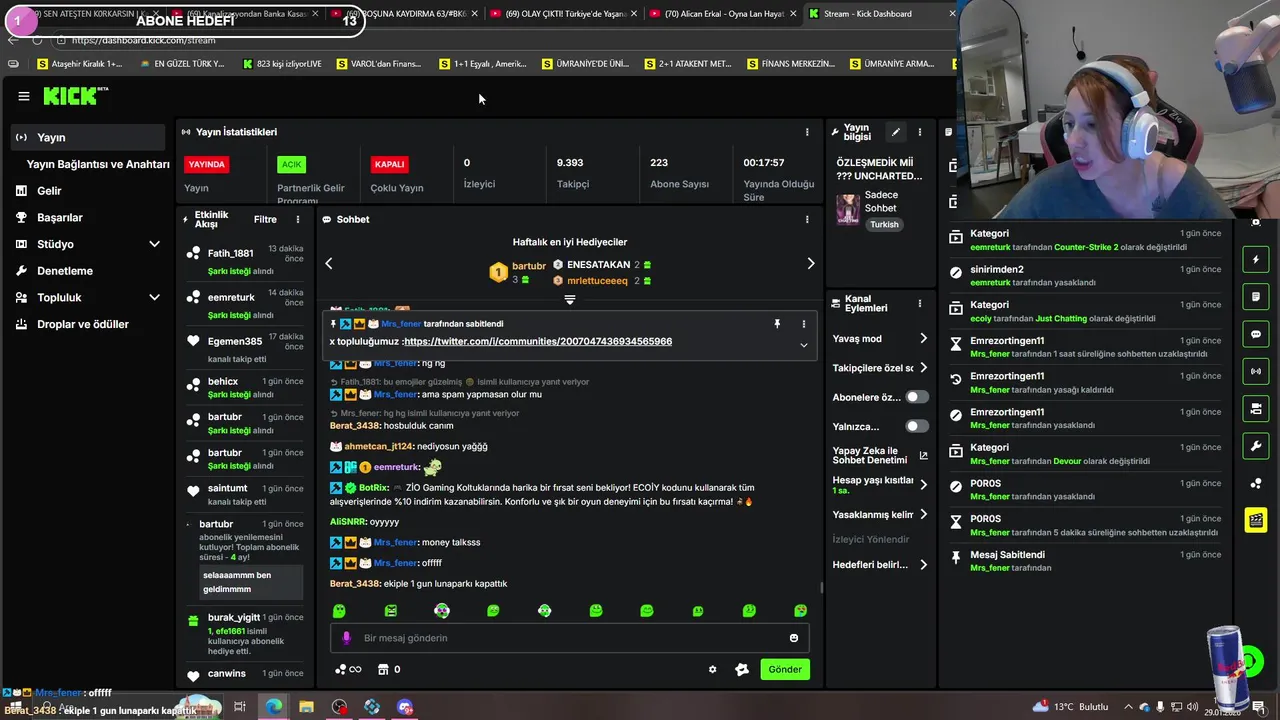Collapse the Haftalık en iyi Hediyeciler banner

pyautogui.click(x=570, y=299)
